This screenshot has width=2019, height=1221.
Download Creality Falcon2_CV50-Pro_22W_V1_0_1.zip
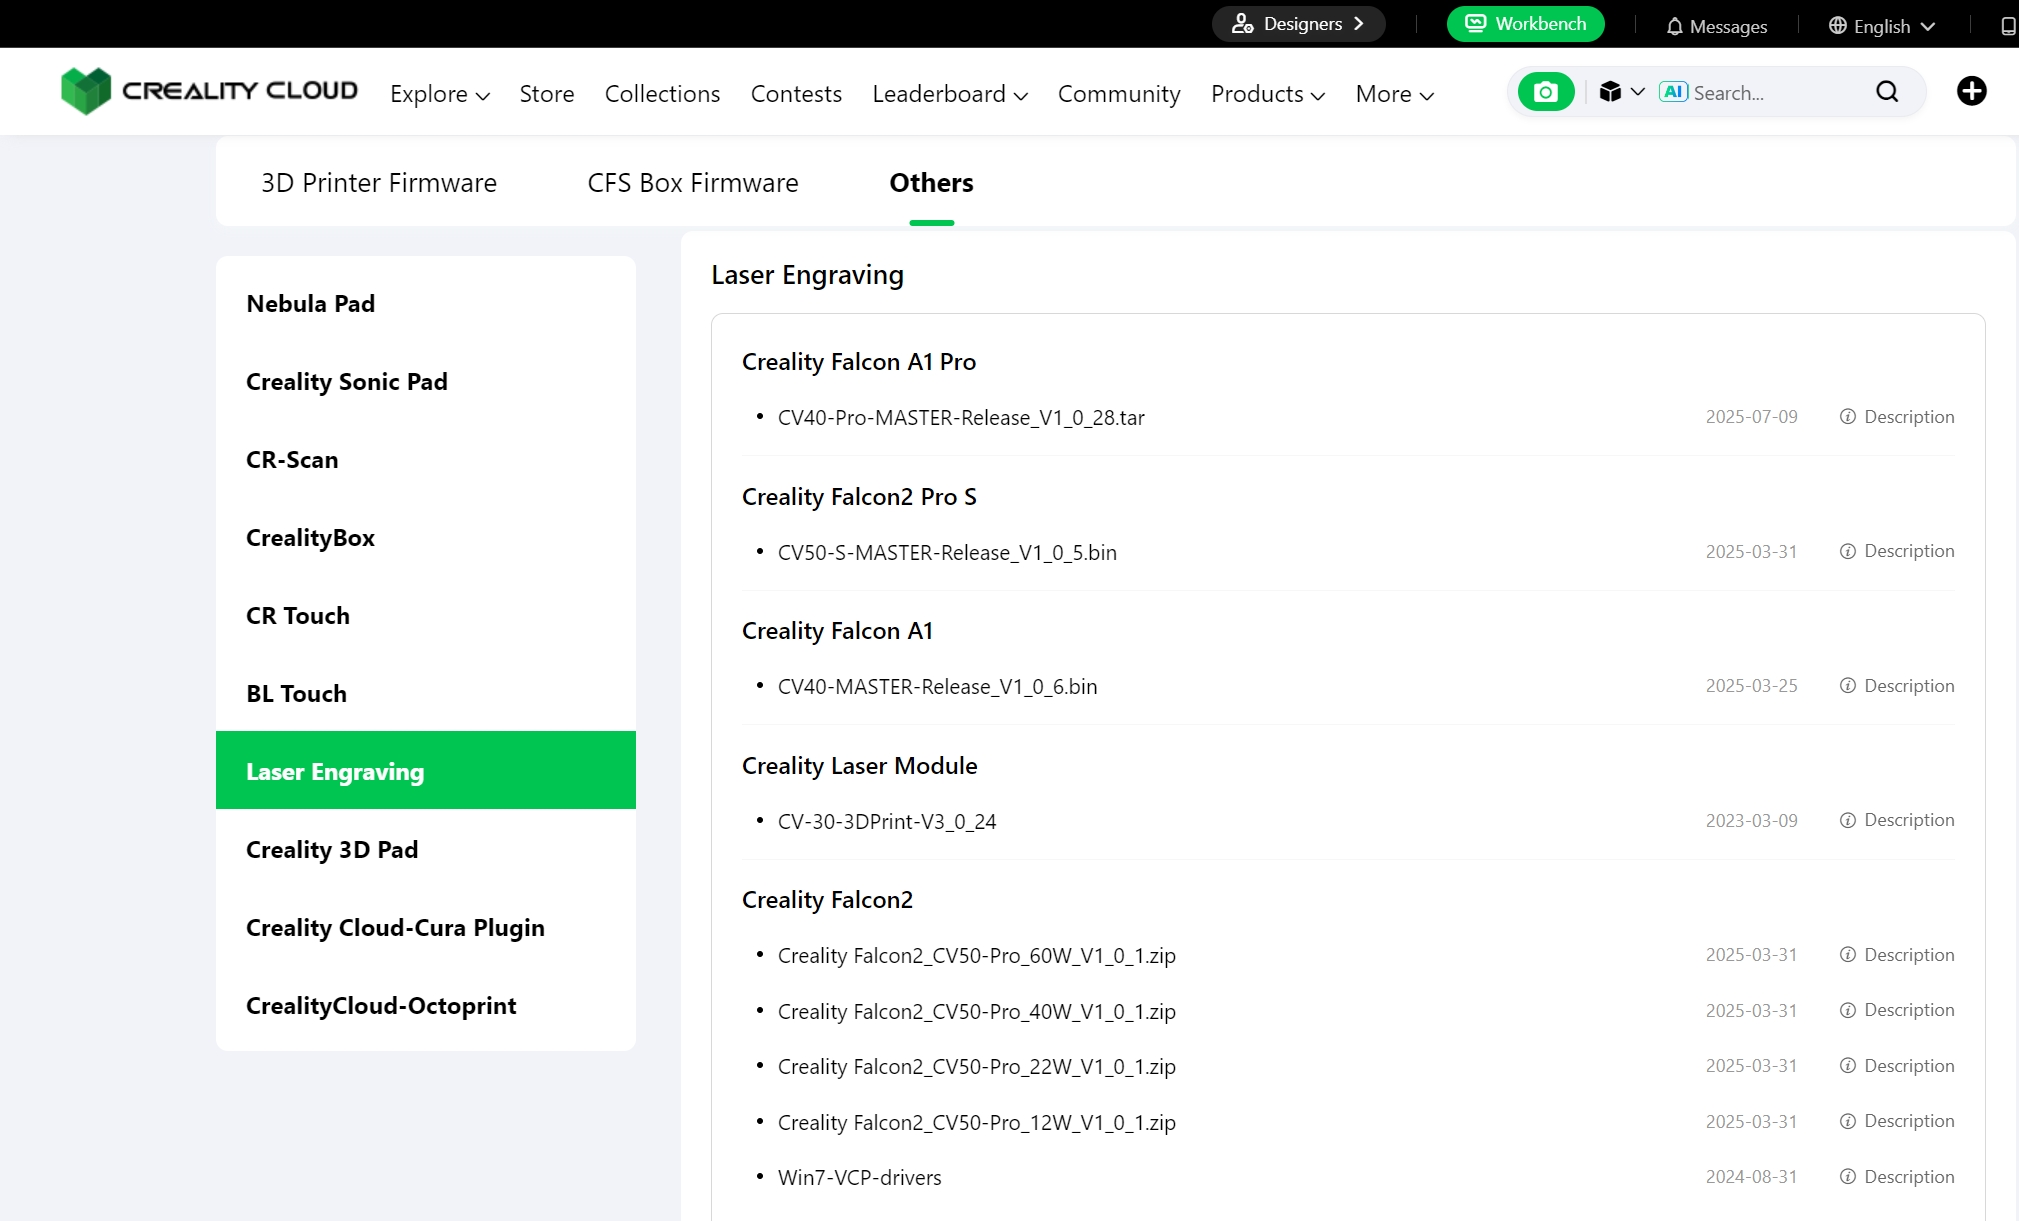point(977,1067)
